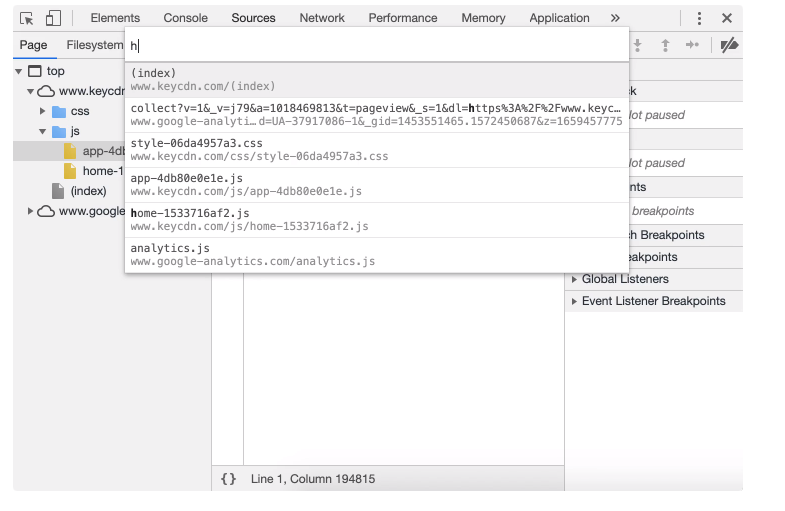Click the www.keycdn cloud domain icon
Image resolution: width=785 pixels, height=511 pixels.
click(46, 91)
